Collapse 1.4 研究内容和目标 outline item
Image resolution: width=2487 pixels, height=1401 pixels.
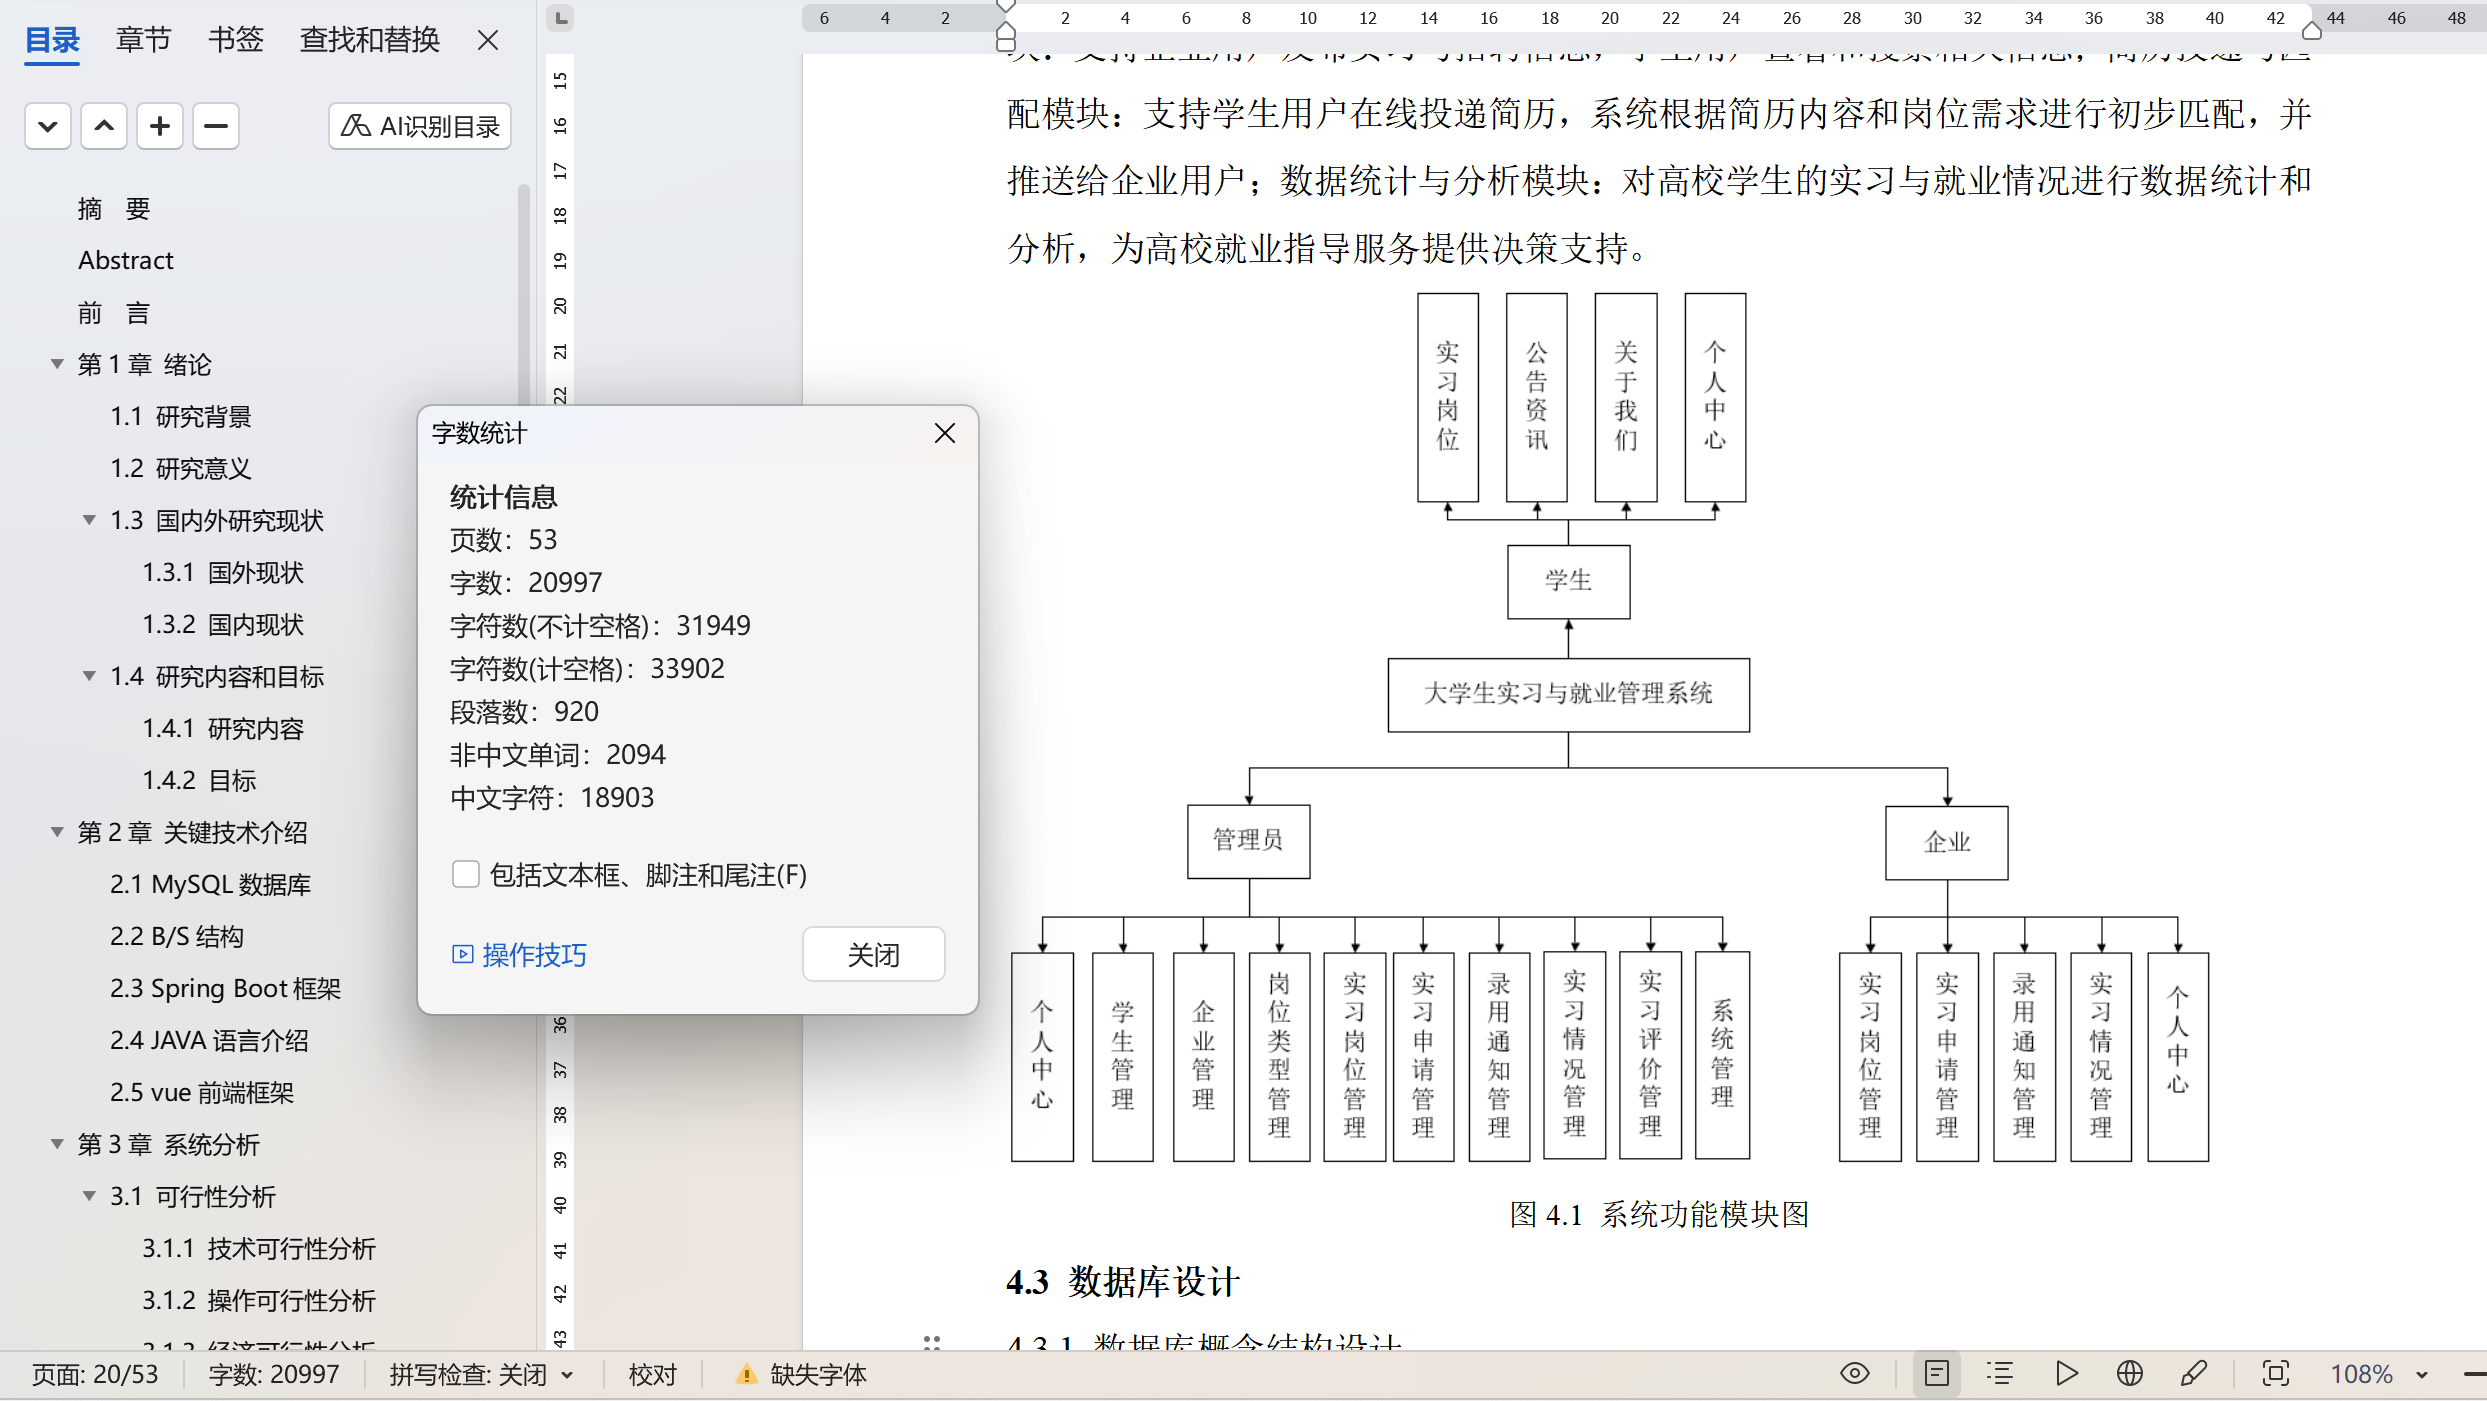click(x=89, y=676)
